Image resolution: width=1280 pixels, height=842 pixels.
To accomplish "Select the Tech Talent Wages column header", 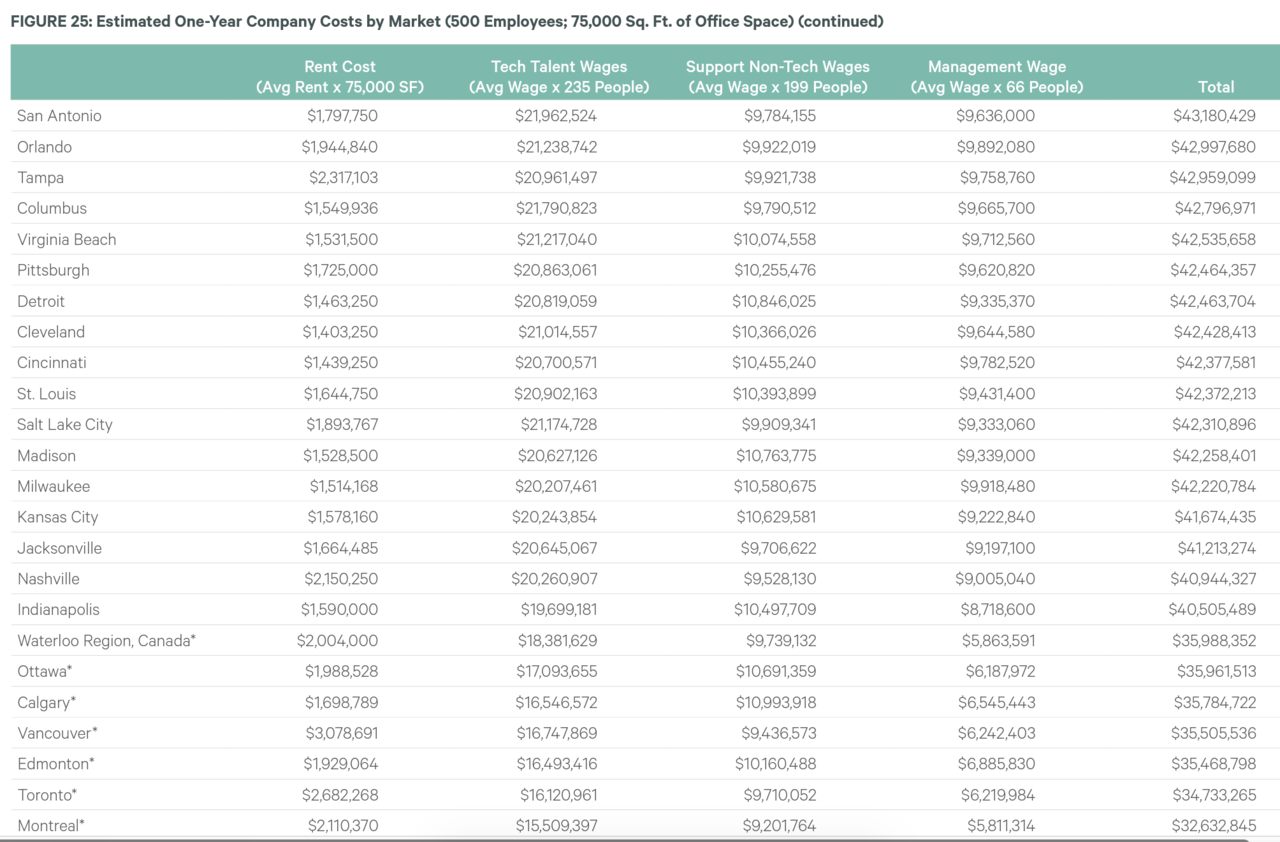I will (559, 77).
